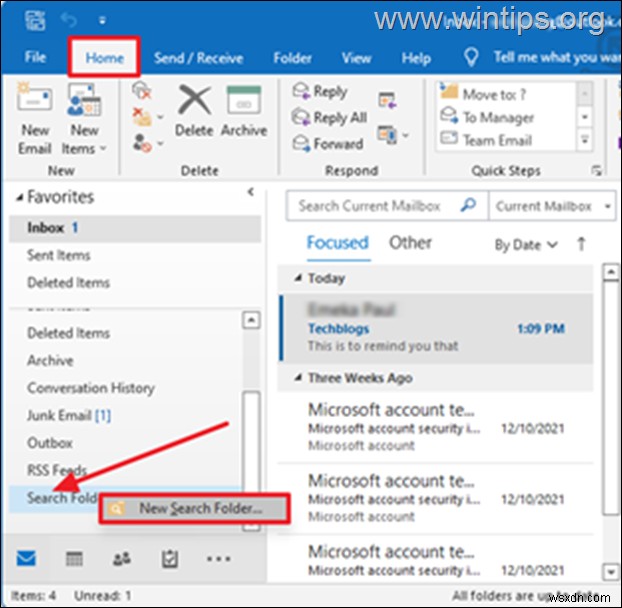The height and width of the screenshot is (608, 622).
Task: Collapse Three Weeks Ago group
Action: click(298, 377)
